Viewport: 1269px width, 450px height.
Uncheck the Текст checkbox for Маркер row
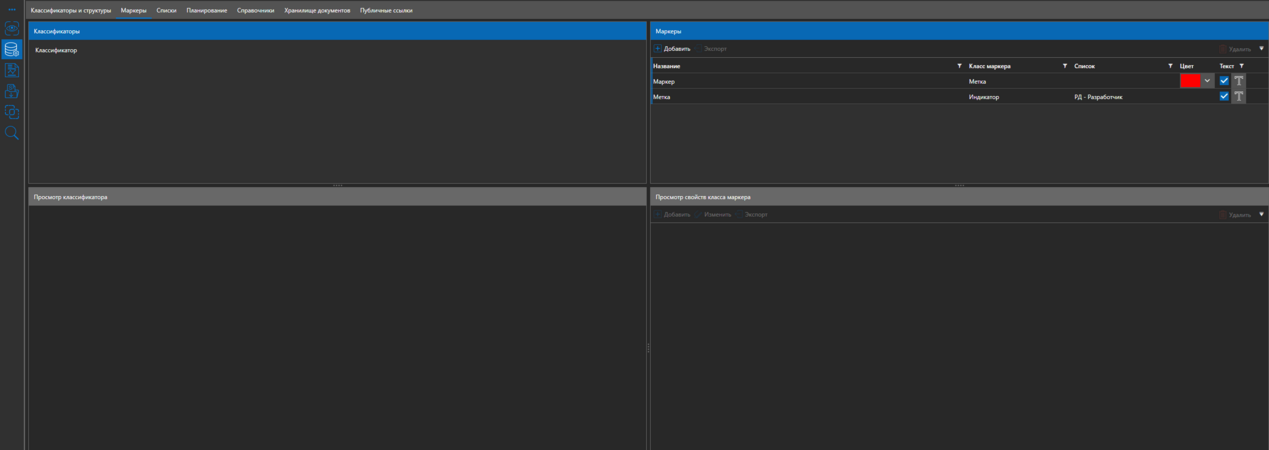1224,81
